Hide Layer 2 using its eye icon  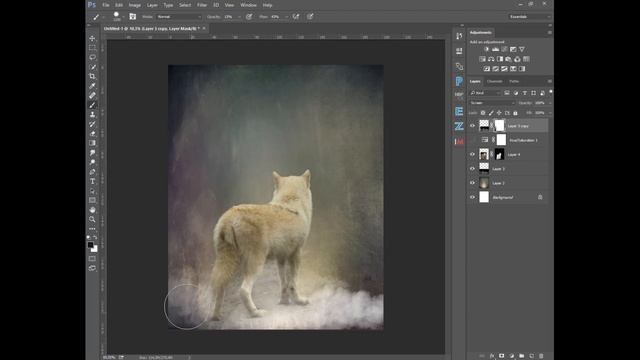click(472, 183)
